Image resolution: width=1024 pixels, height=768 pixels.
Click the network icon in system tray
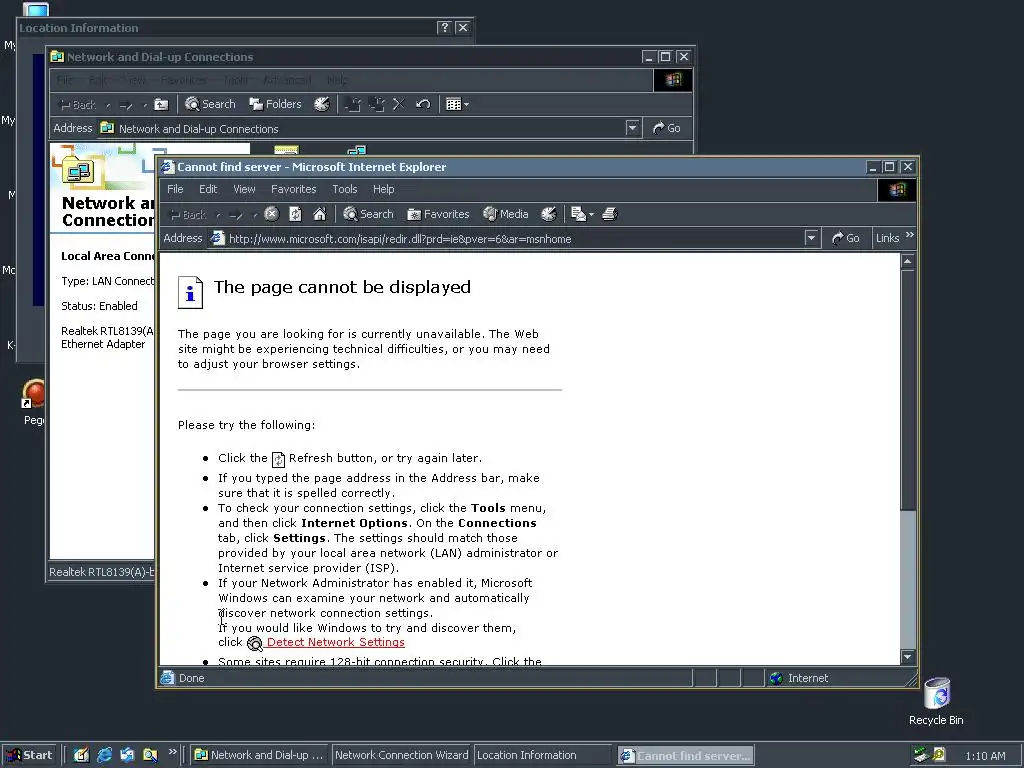tap(921, 755)
